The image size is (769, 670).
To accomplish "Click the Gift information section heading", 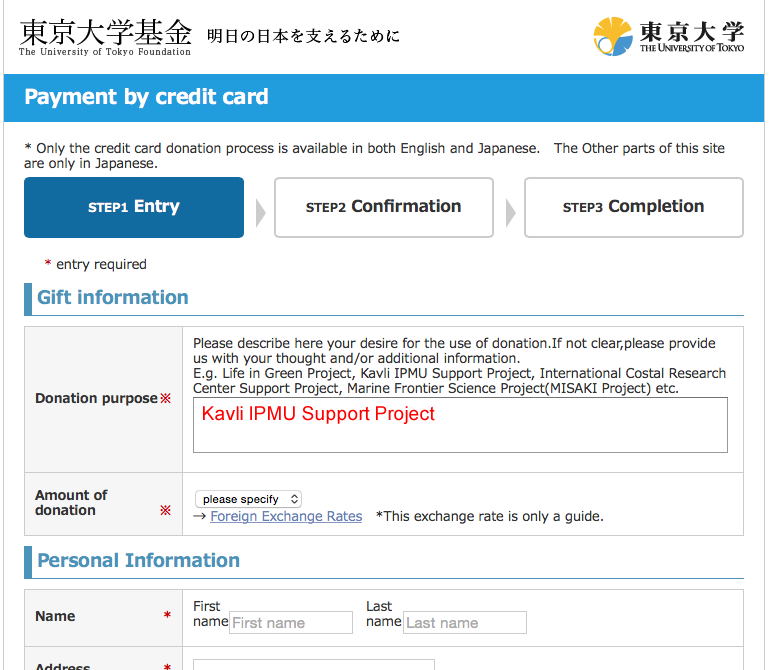I will coord(113,298).
